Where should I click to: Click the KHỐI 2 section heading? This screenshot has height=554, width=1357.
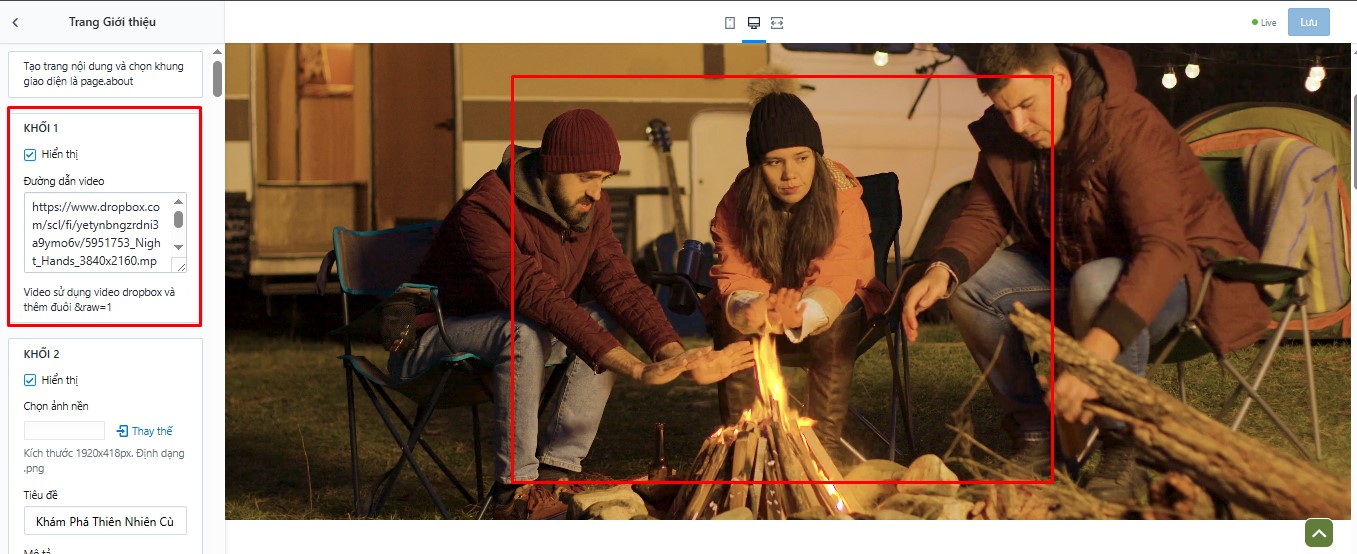click(42, 354)
